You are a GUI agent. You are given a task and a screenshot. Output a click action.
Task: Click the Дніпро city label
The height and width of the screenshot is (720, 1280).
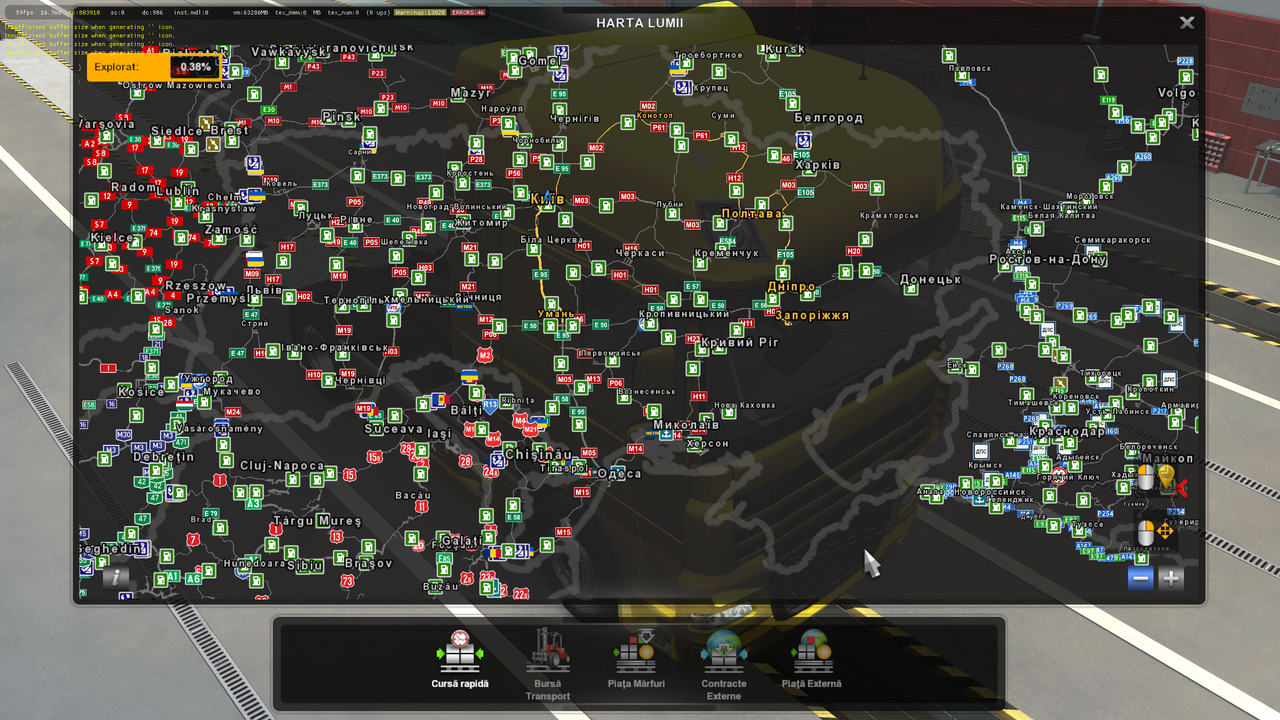coord(792,287)
